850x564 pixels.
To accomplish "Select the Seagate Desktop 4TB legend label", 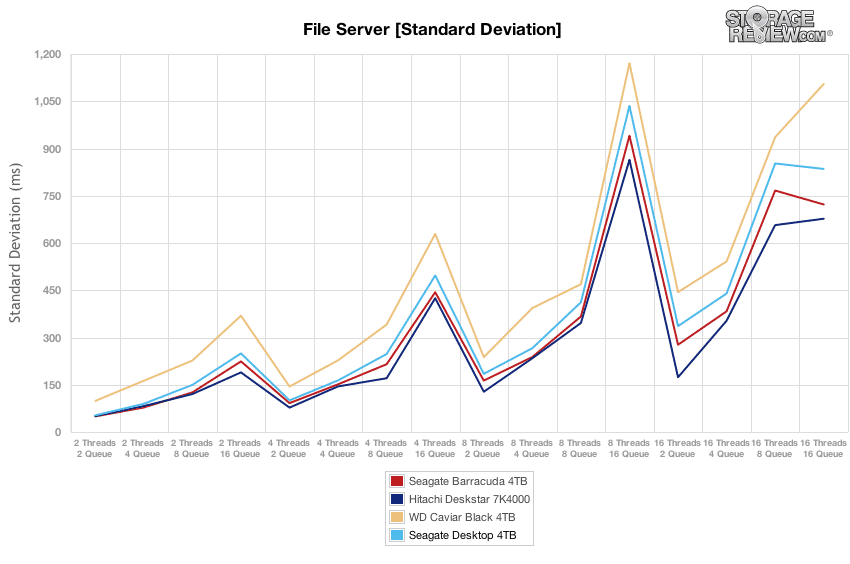I will pyautogui.click(x=462, y=535).
